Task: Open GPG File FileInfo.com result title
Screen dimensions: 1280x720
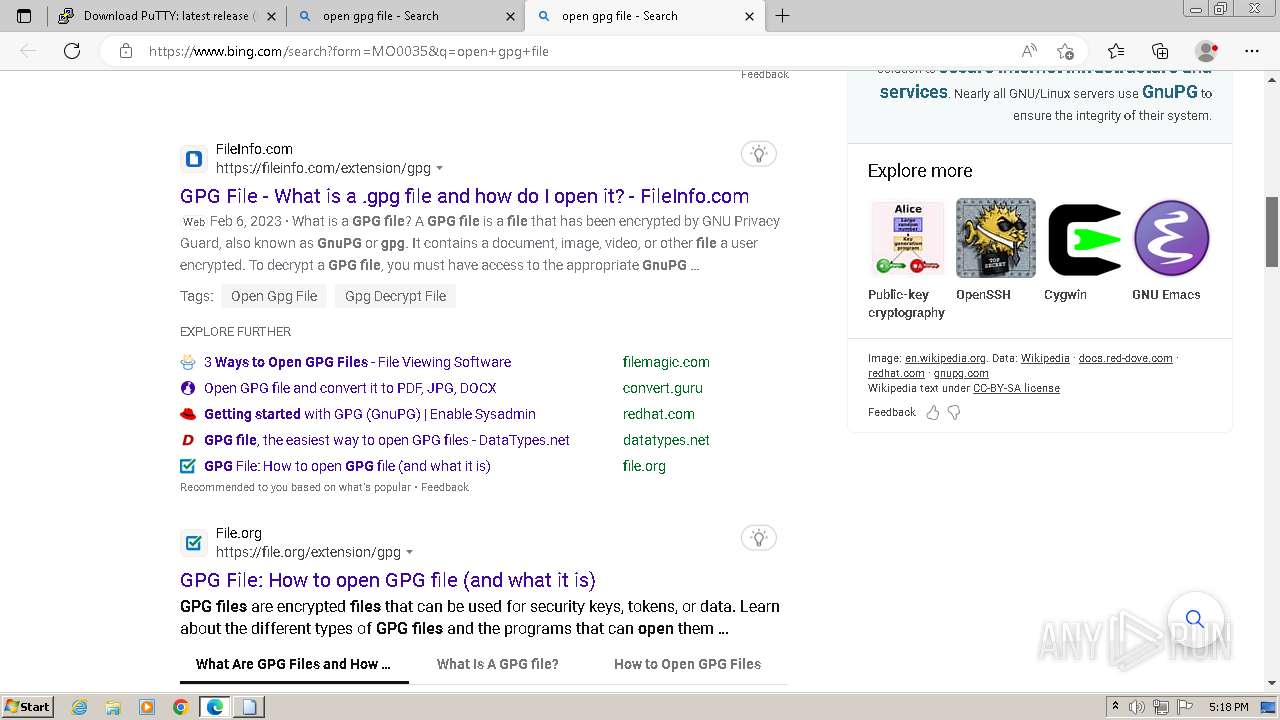Action: (x=464, y=196)
